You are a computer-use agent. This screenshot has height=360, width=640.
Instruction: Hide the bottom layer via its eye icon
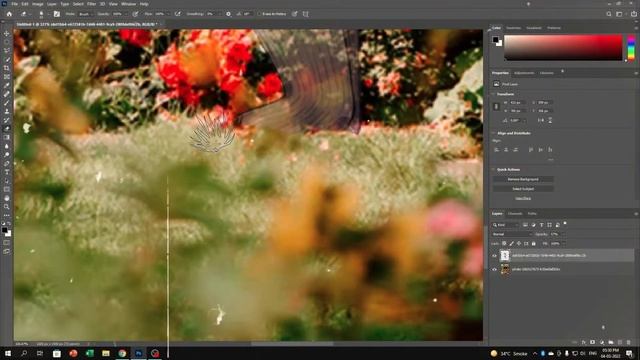click(494, 269)
